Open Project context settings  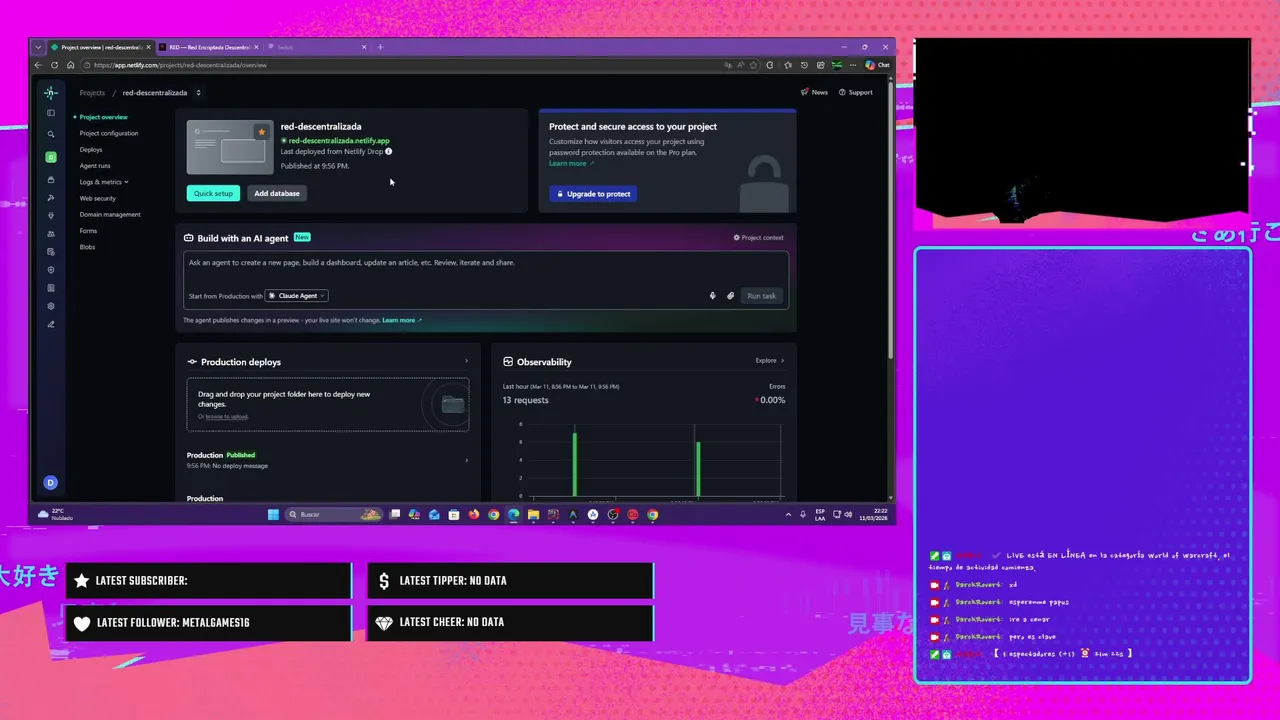coord(758,238)
